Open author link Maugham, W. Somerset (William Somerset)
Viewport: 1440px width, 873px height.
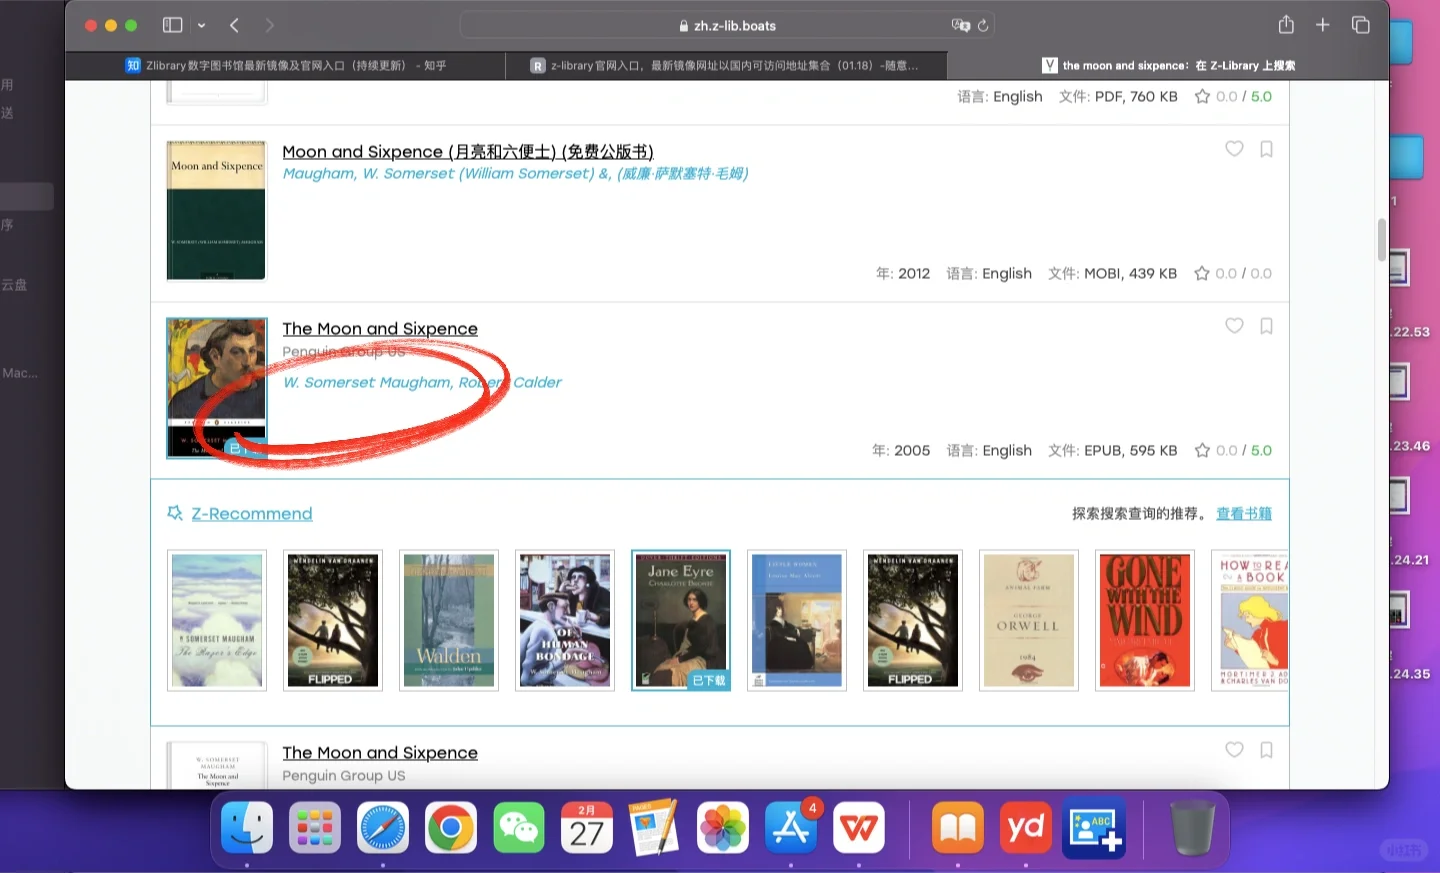click(x=515, y=173)
